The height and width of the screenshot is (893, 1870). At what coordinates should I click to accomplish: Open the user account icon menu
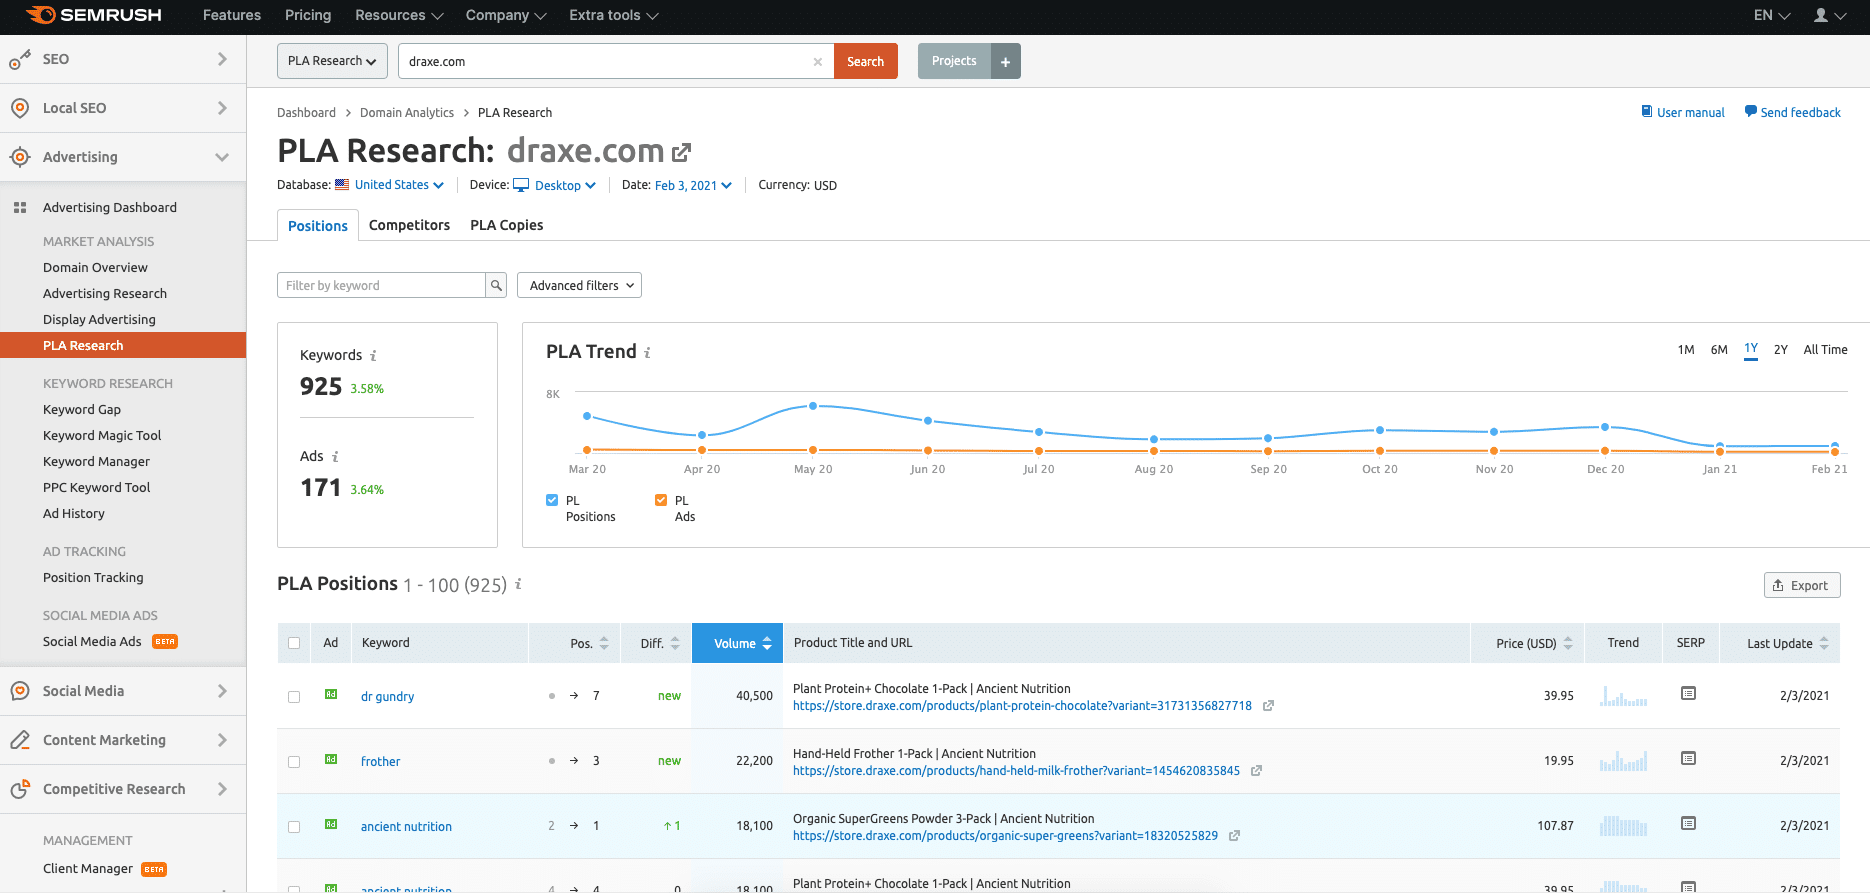(x=1830, y=15)
